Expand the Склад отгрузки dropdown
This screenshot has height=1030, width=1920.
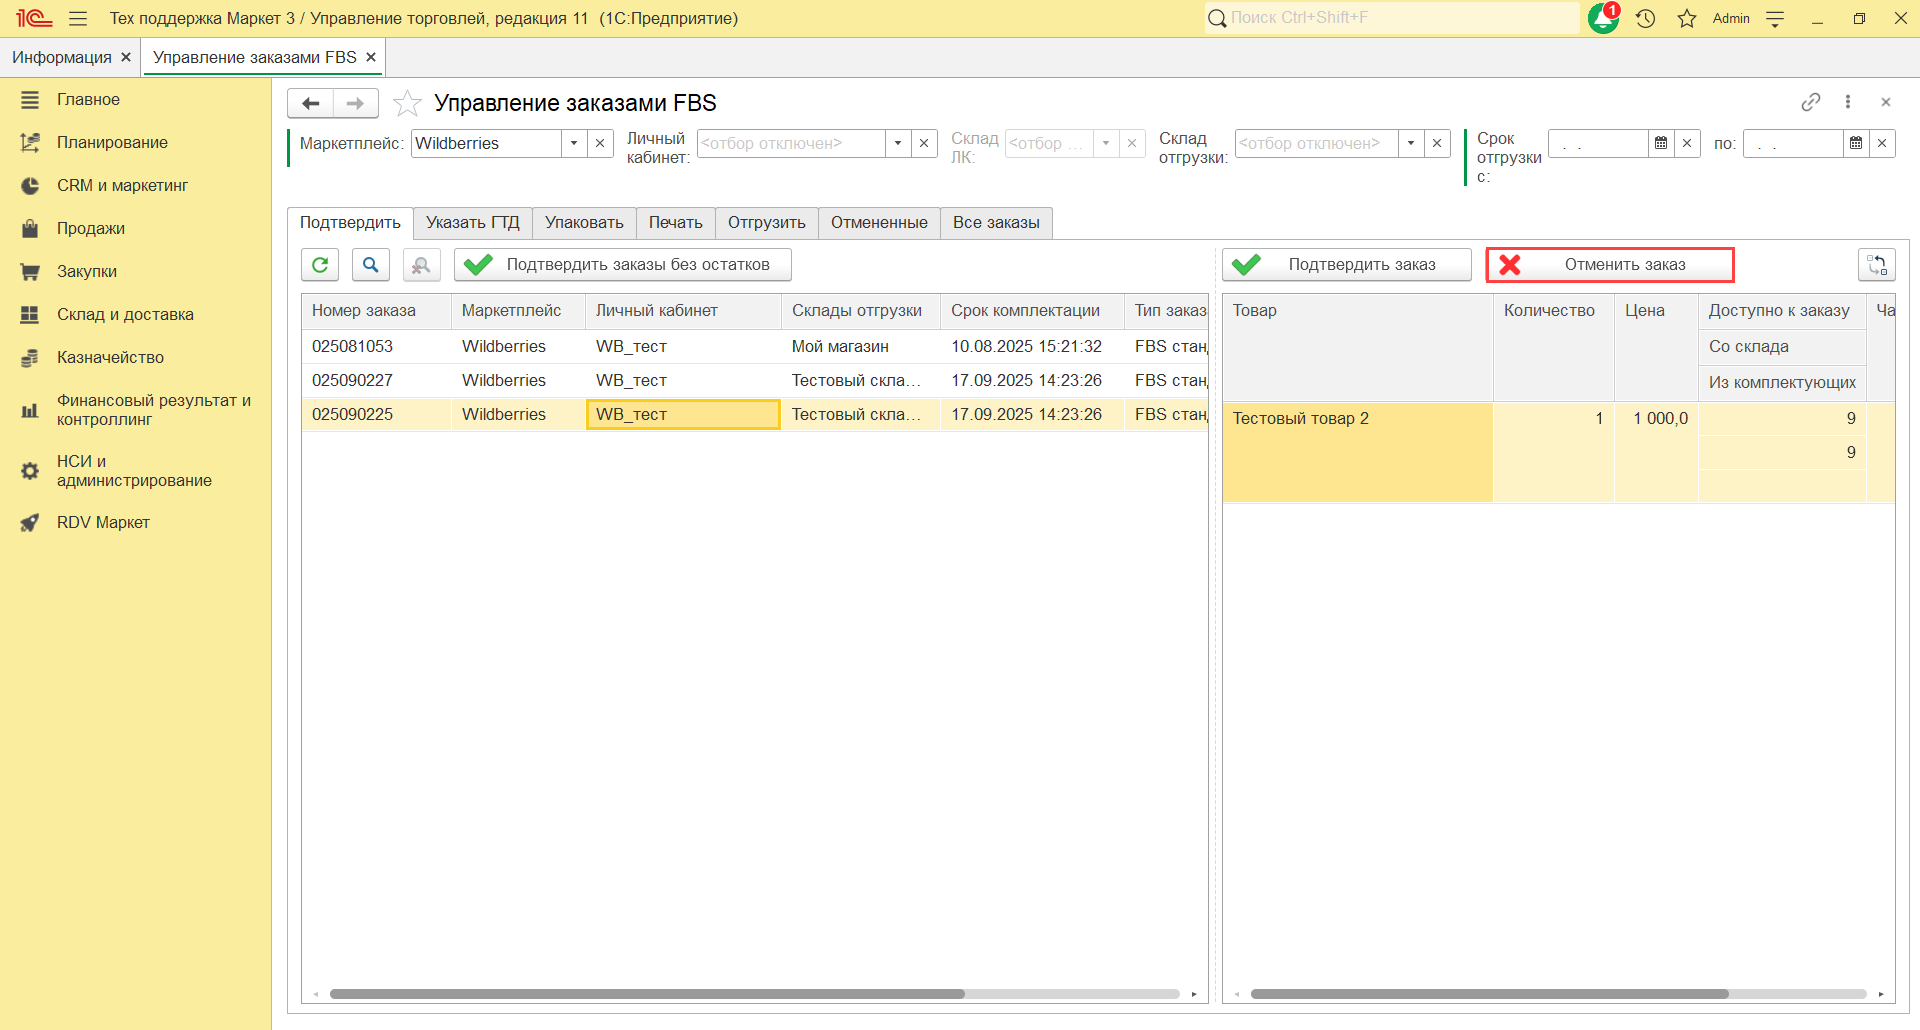click(1411, 144)
